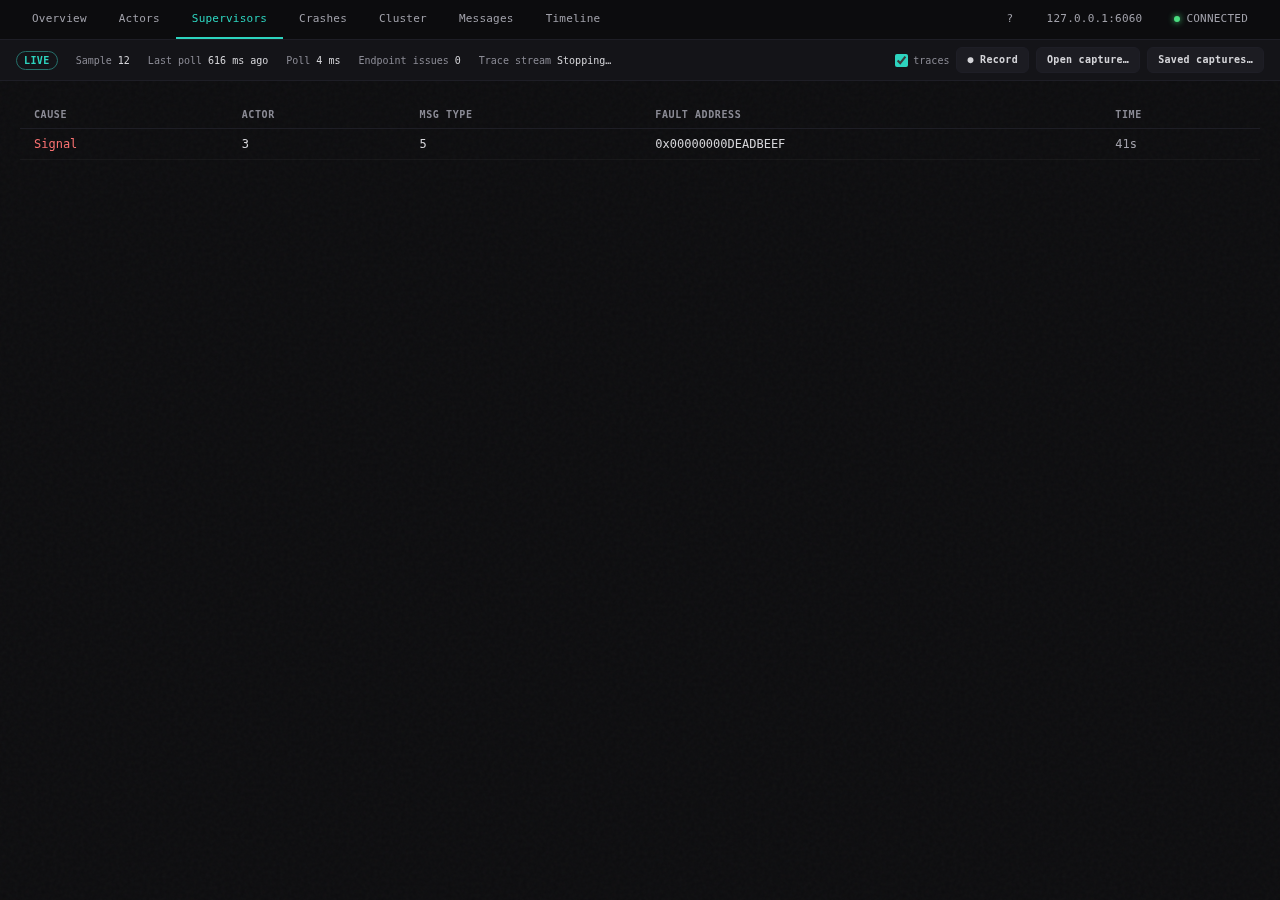The width and height of the screenshot is (1280, 900).
Task: Click the MSG TYPE column header
Action: click(446, 115)
